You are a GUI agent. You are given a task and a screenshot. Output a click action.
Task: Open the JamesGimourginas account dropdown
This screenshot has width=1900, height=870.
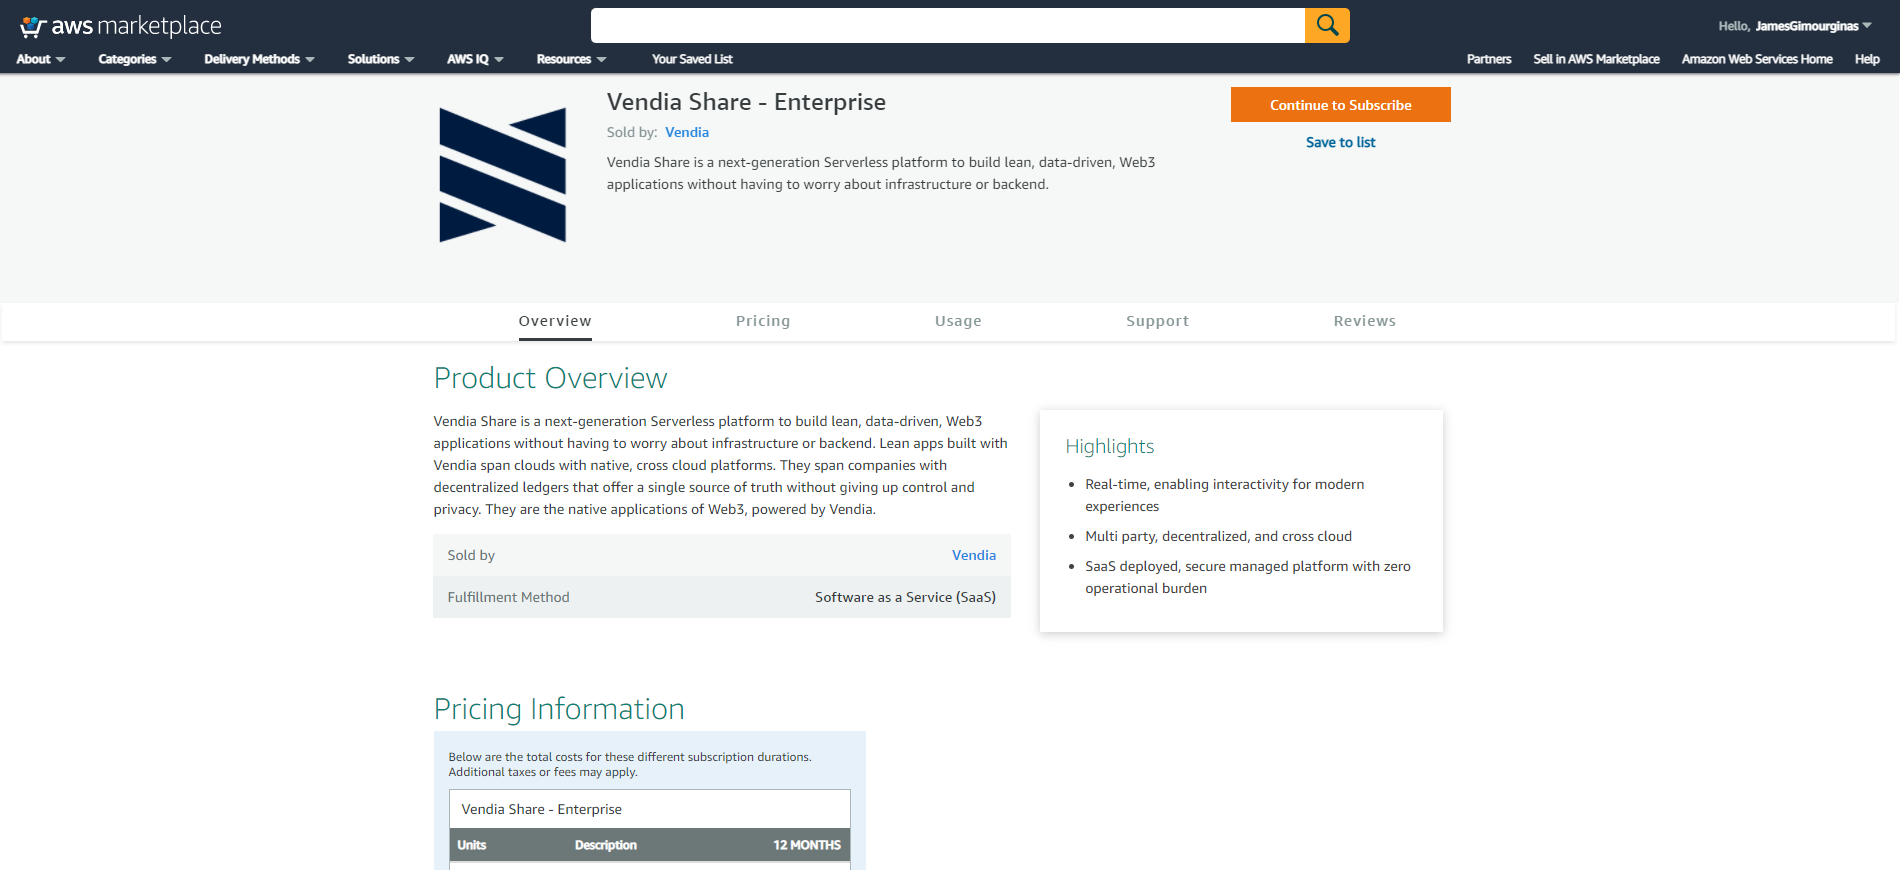coord(1813,26)
